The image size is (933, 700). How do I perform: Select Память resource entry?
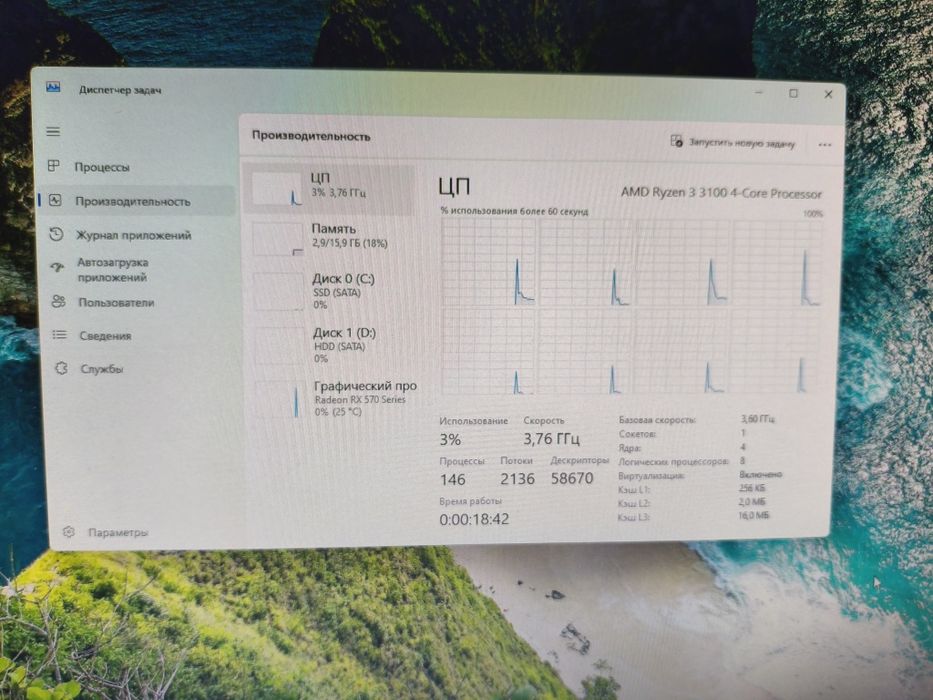tap(331, 238)
